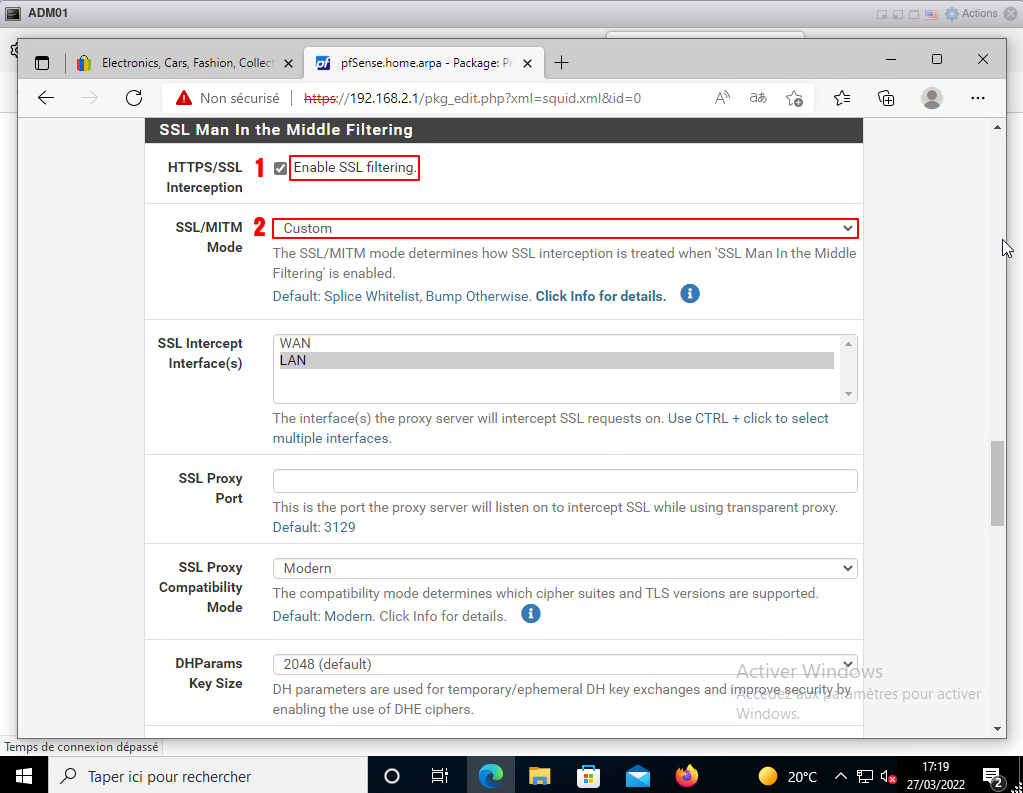Open the SSL/MITM Mode dropdown

click(565, 228)
